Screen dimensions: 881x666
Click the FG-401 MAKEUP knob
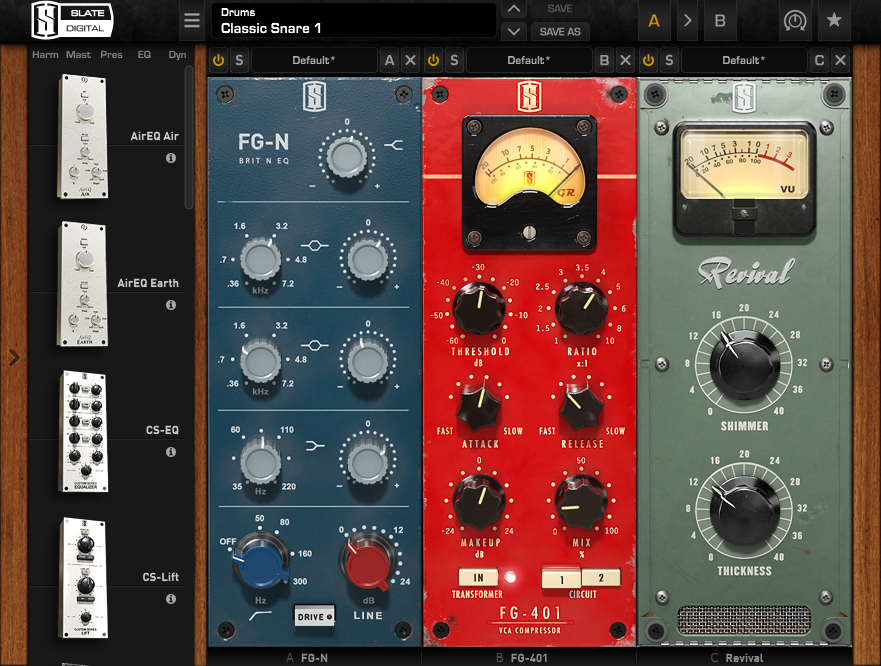click(x=479, y=502)
